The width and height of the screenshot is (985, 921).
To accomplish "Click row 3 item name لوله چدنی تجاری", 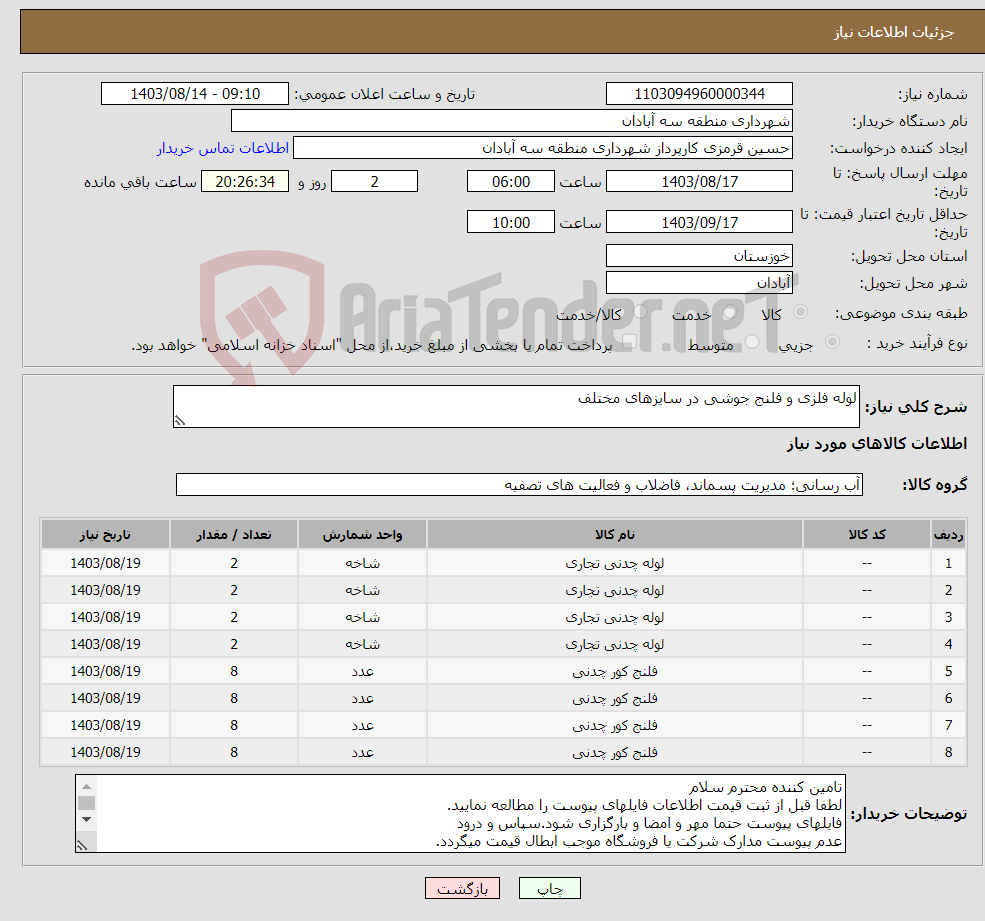I will (614, 617).
